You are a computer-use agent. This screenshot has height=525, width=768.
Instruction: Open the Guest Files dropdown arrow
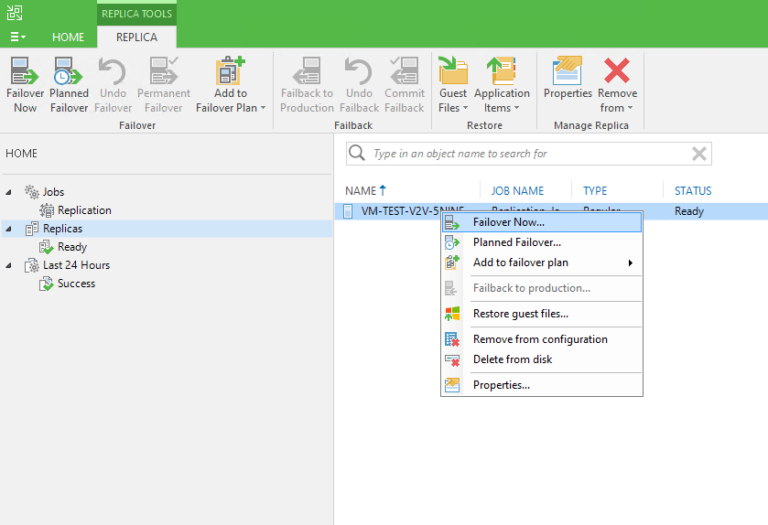[x=465, y=108]
